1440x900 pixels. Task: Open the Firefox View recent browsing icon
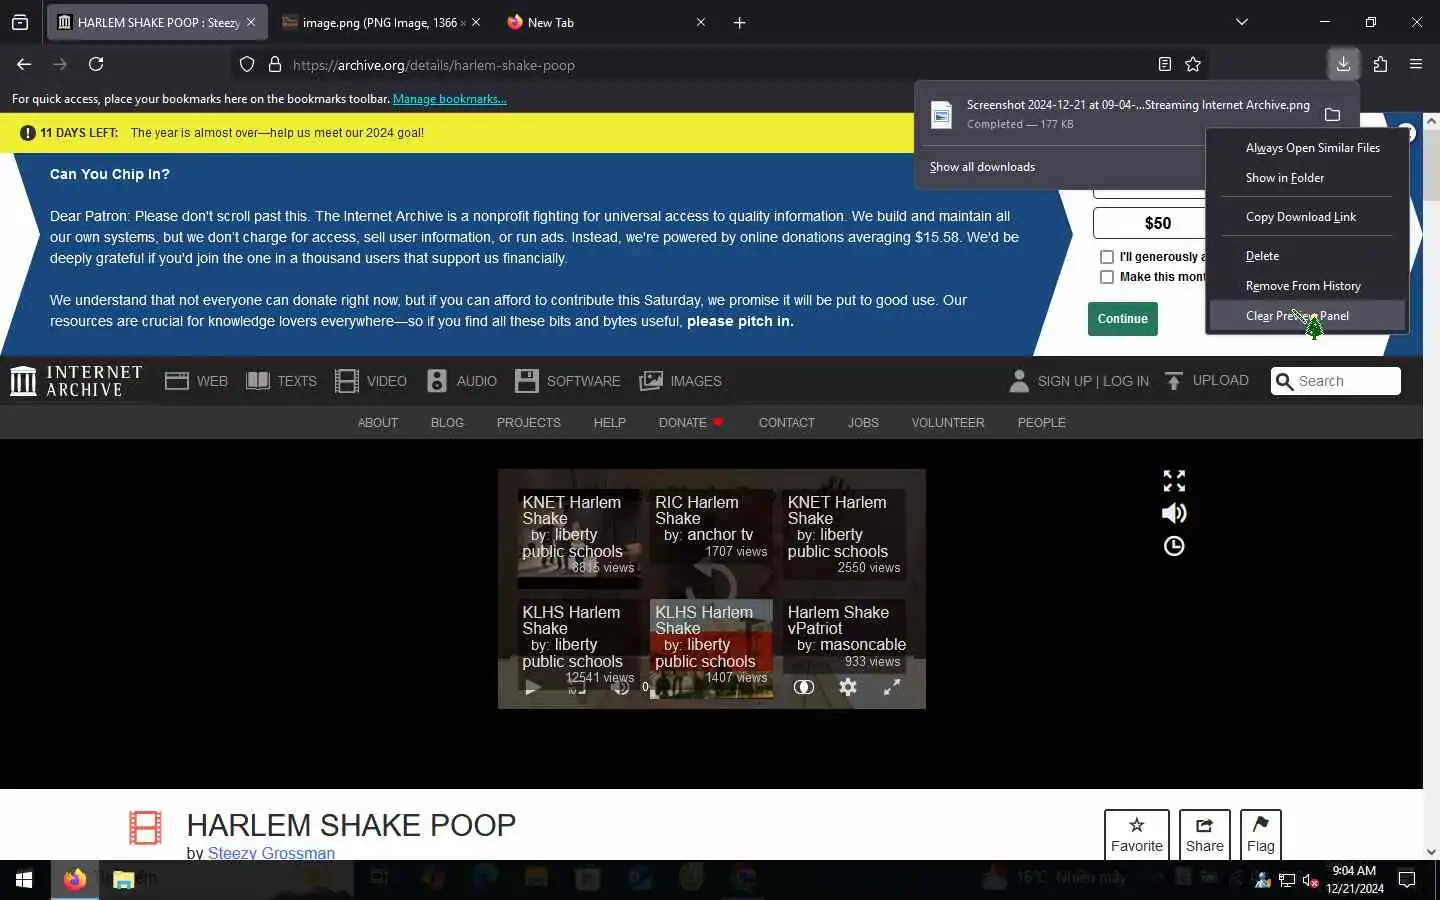point(20,22)
